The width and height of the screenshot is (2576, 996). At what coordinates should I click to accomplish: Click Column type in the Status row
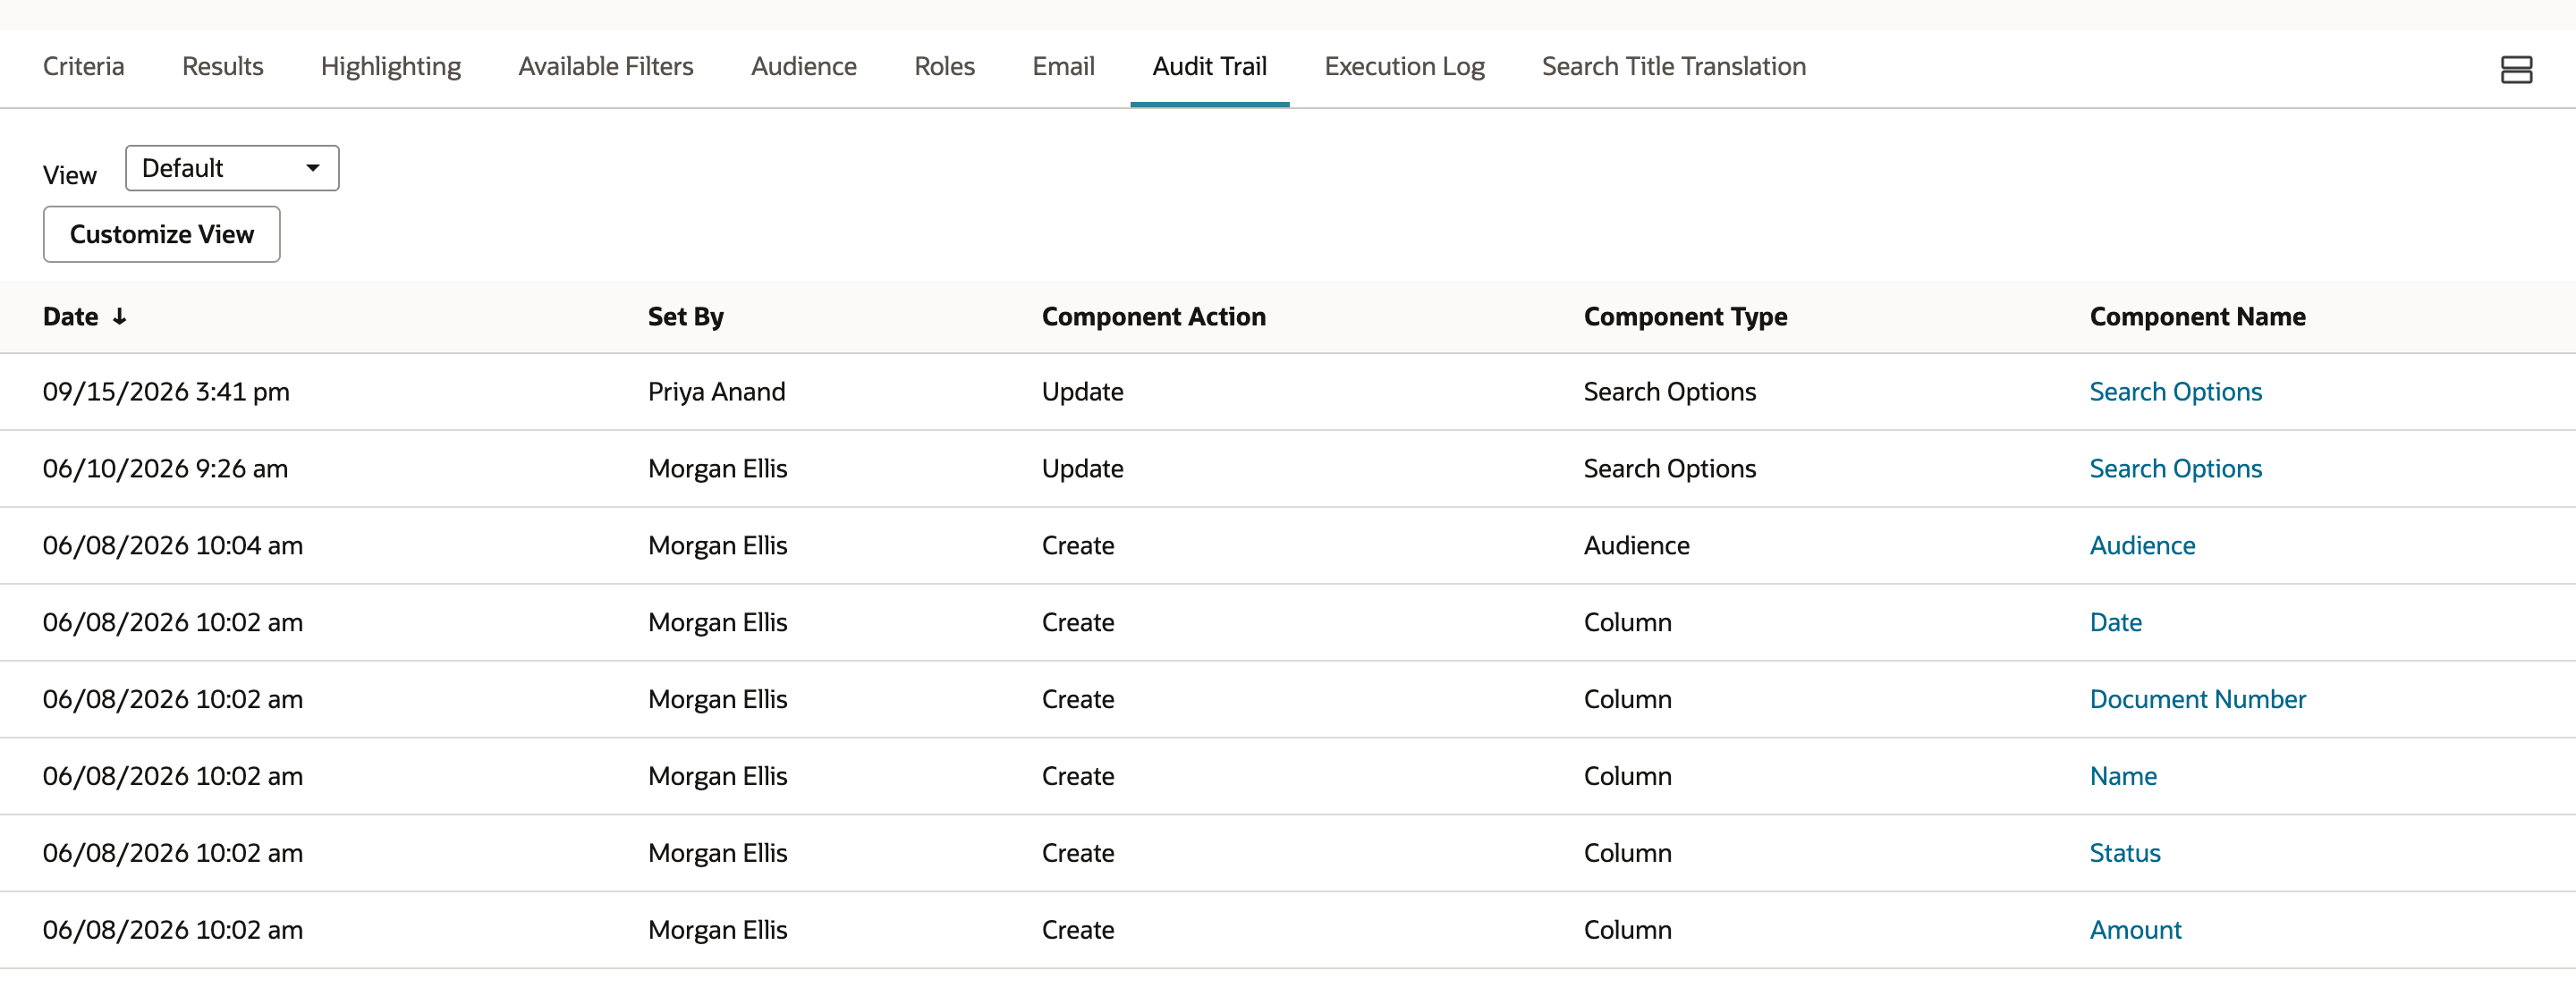(x=1628, y=854)
